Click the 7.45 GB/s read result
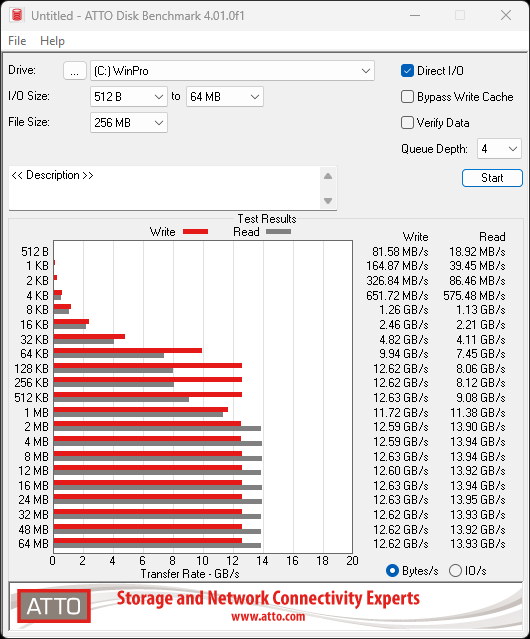The image size is (530, 639). coord(481,354)
